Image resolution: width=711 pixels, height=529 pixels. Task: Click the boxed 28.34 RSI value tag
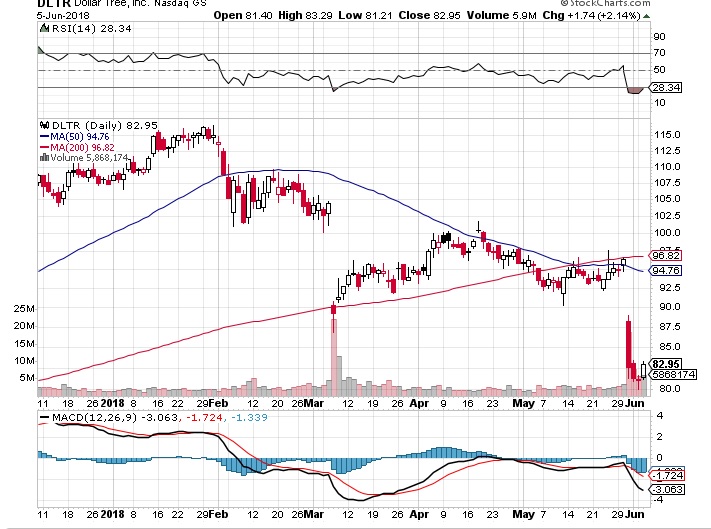coord(666,87)
